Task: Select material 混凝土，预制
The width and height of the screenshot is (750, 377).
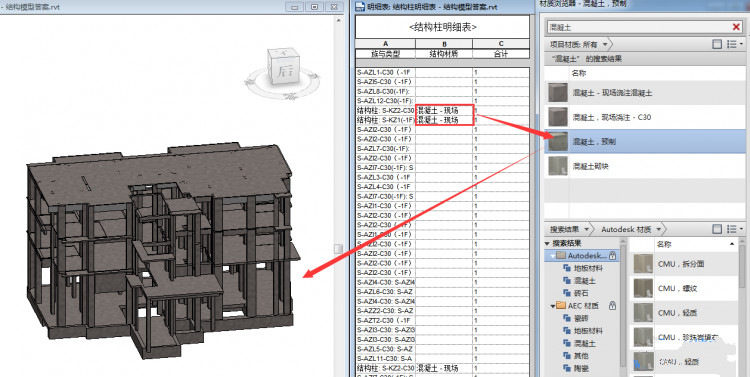Action: tap(645, 142)
